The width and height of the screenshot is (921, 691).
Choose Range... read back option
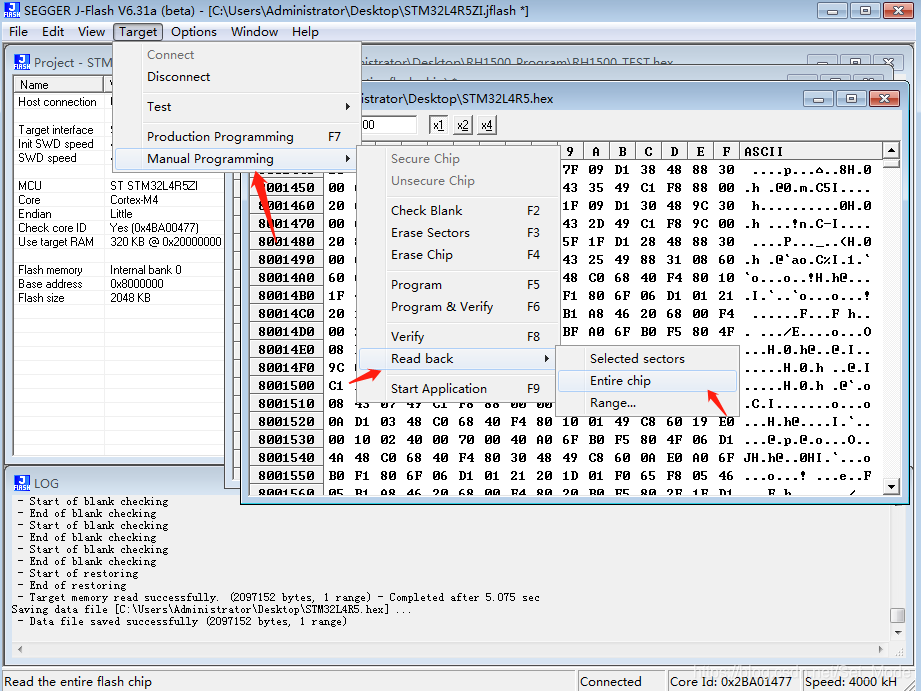(647, 403)
